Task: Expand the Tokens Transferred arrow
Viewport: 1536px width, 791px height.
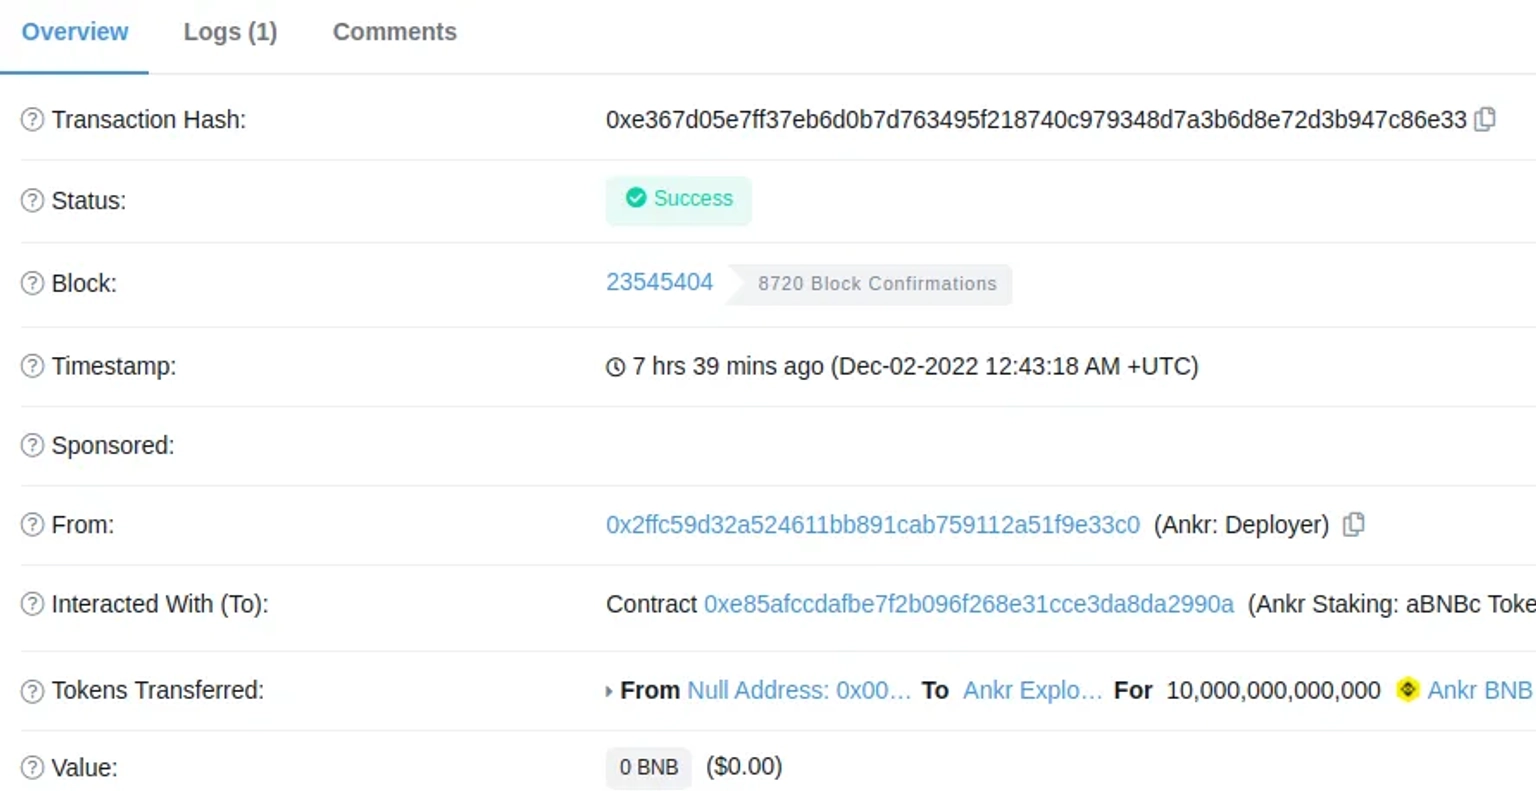Action: coord(609,691)
